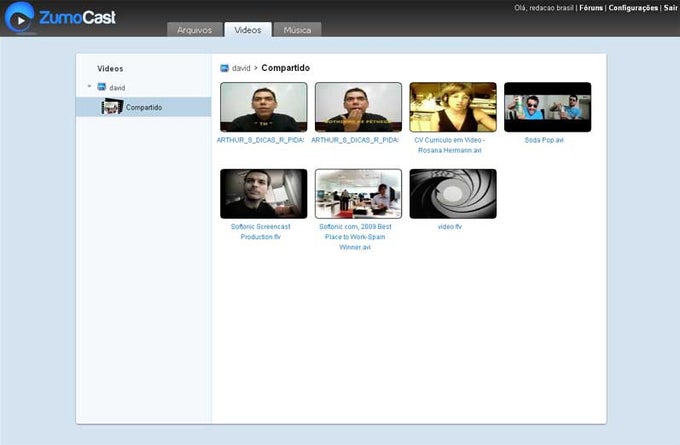Open the video.flv spiral thumbnail

click(x=453, y=194)
